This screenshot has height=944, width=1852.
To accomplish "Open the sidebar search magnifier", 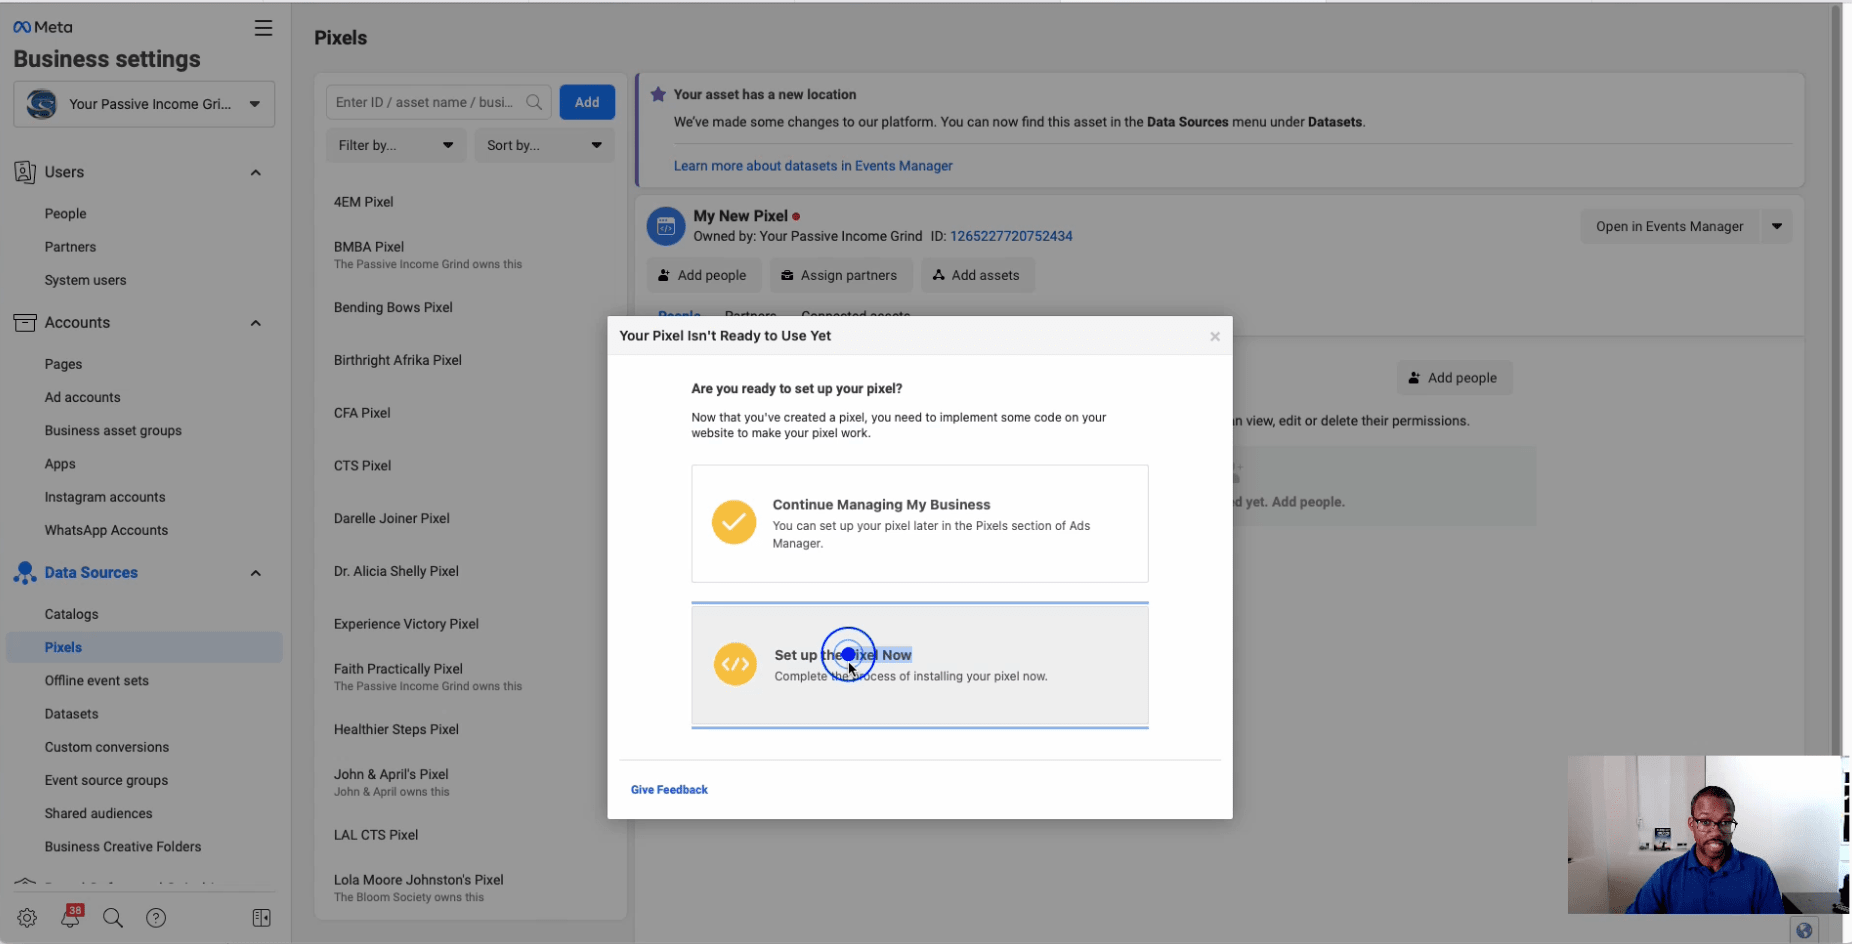I will tap(113, 918).
